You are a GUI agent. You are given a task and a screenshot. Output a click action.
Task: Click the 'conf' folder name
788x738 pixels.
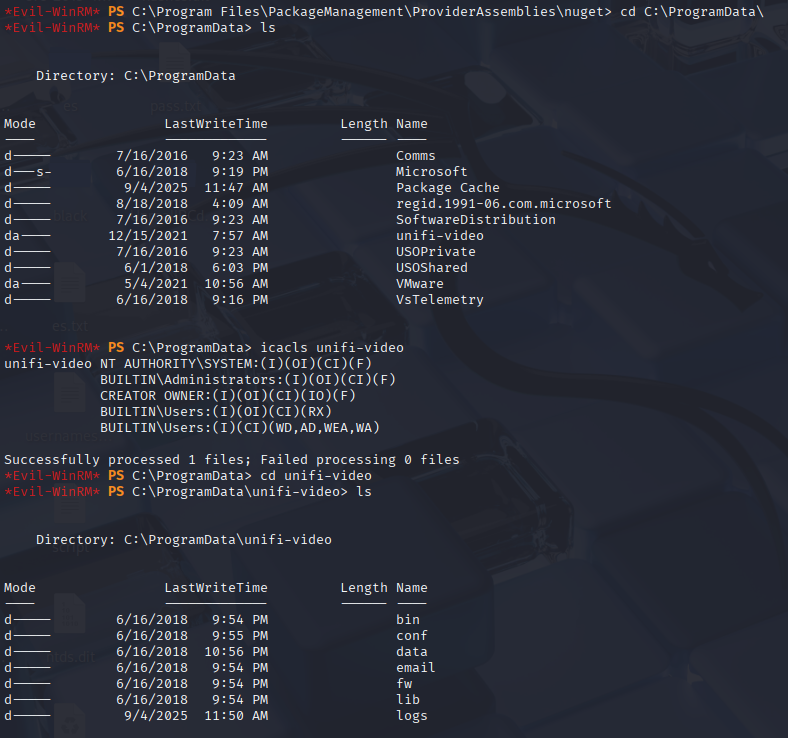[x=412, y=636]
